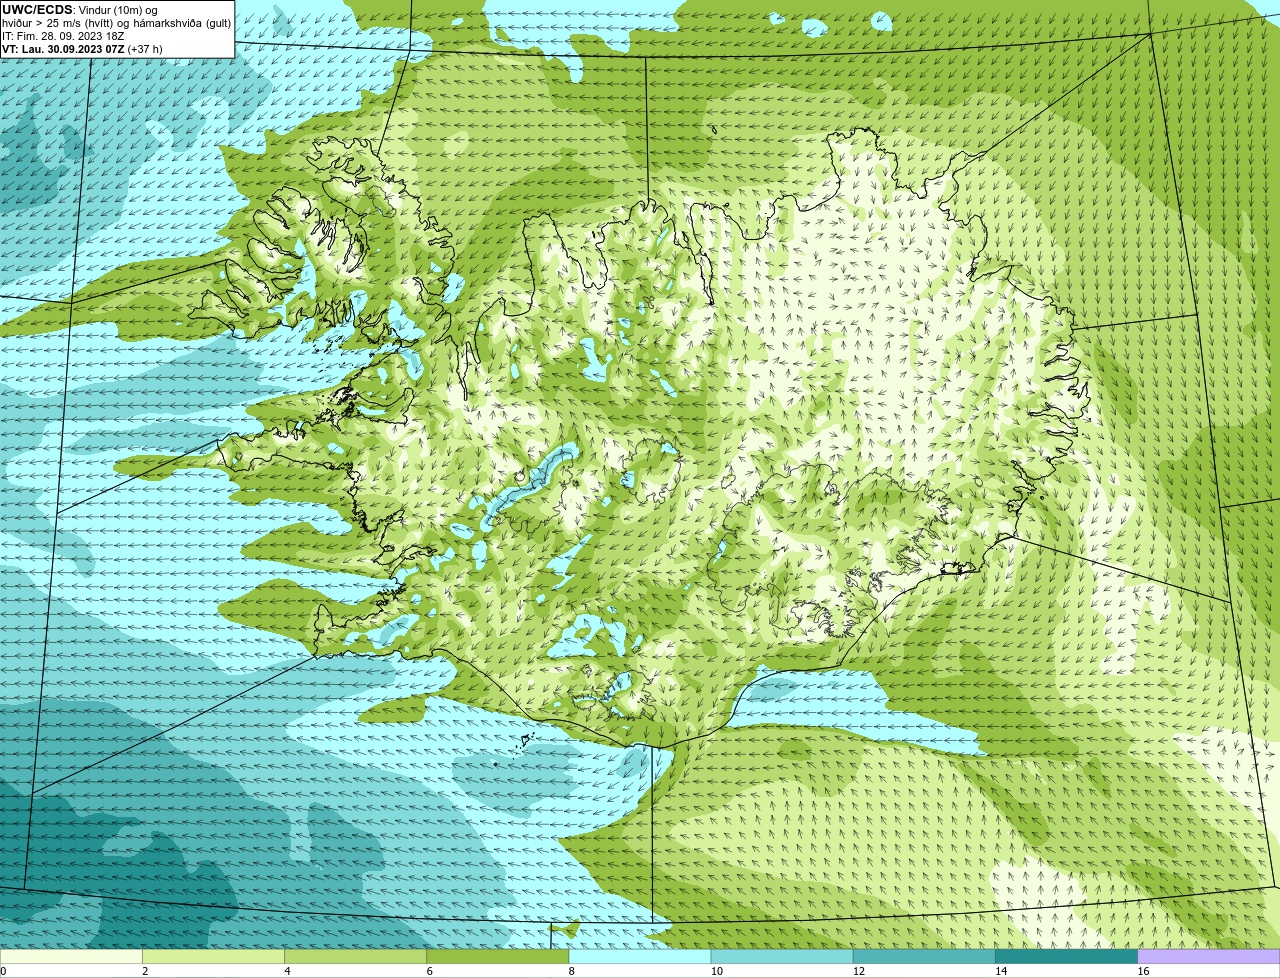Click the 12–14 m/s teal legend swatch
The width and height of the screenshot is (1280, 978).
click(924, 957)
